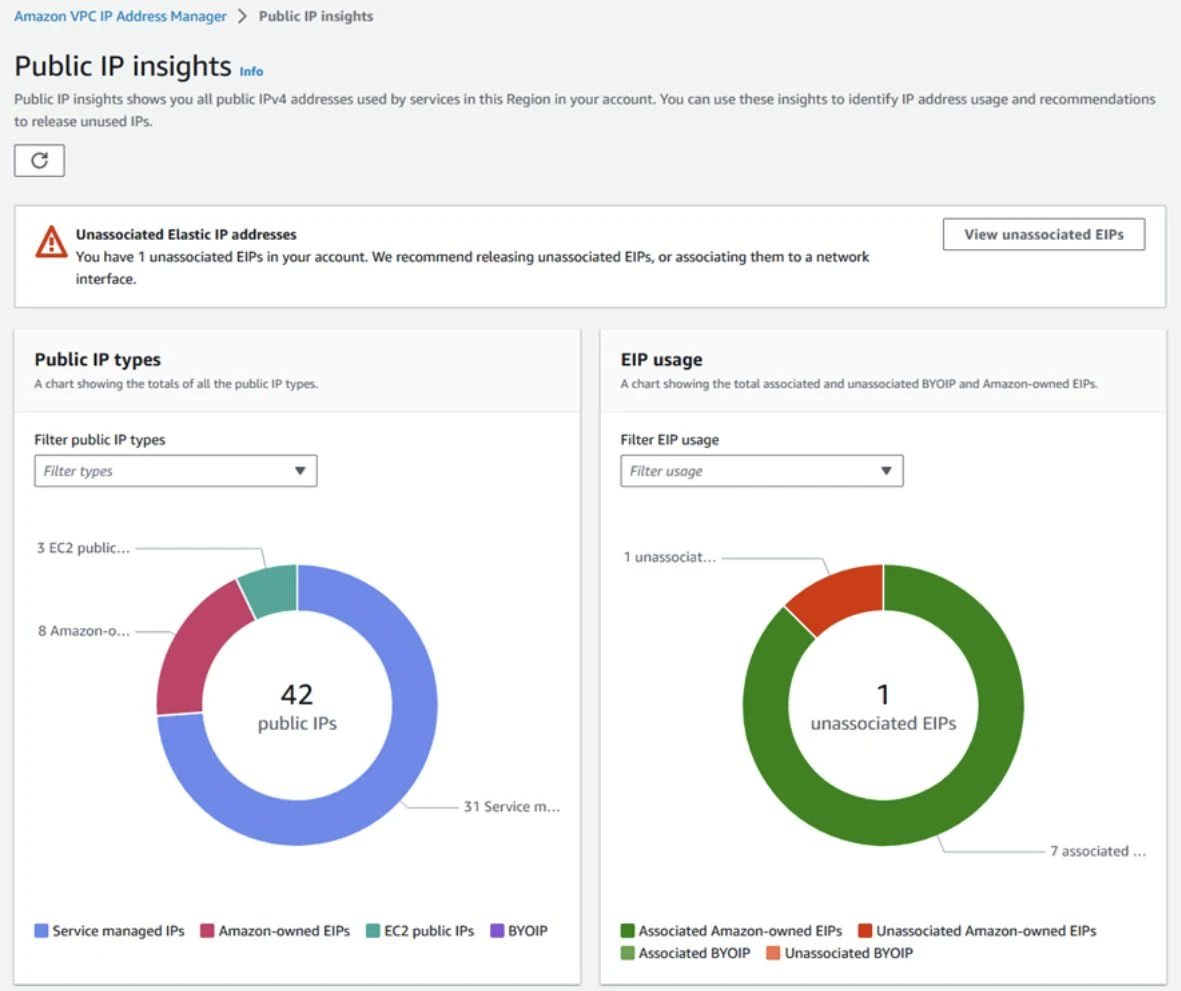The image size is (1181, 991).
Task: Open the Filter usage dropdown
Action: (761, 470)
